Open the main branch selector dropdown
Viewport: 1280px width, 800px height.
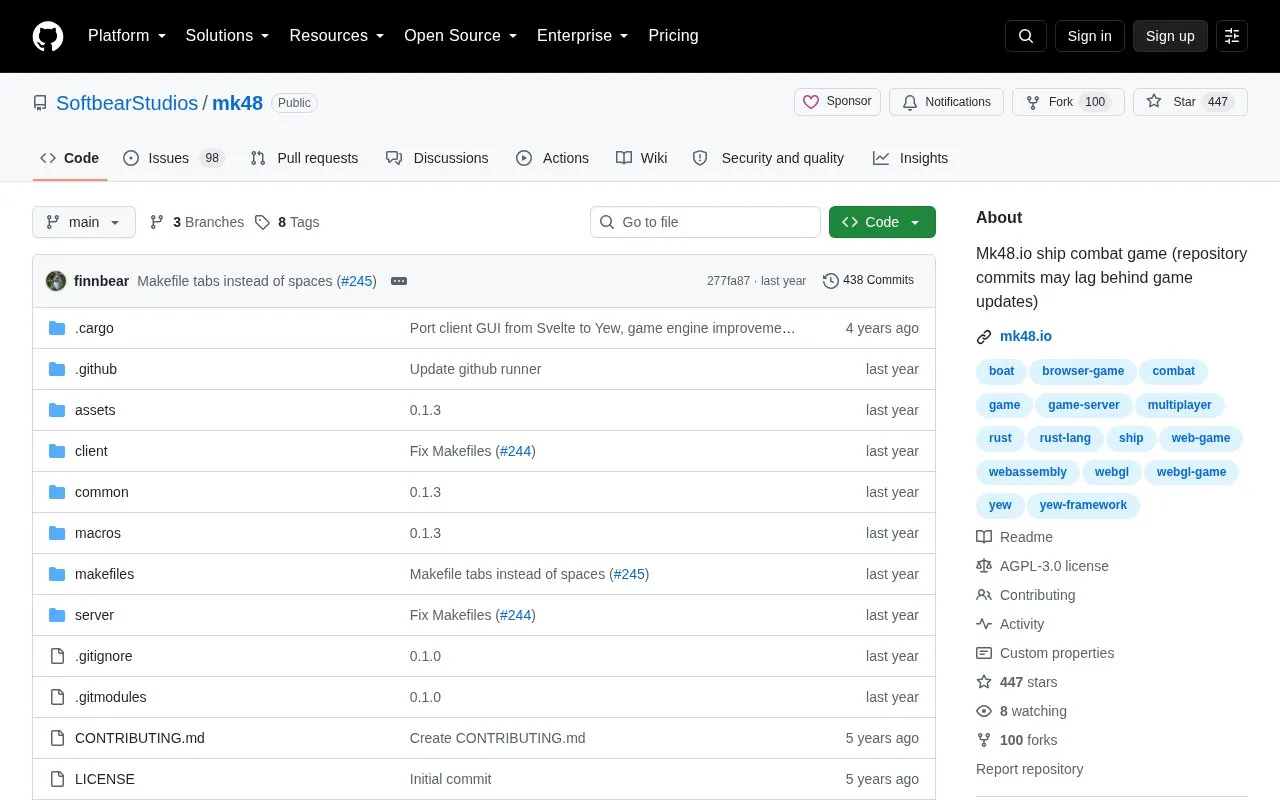[84, 222]
